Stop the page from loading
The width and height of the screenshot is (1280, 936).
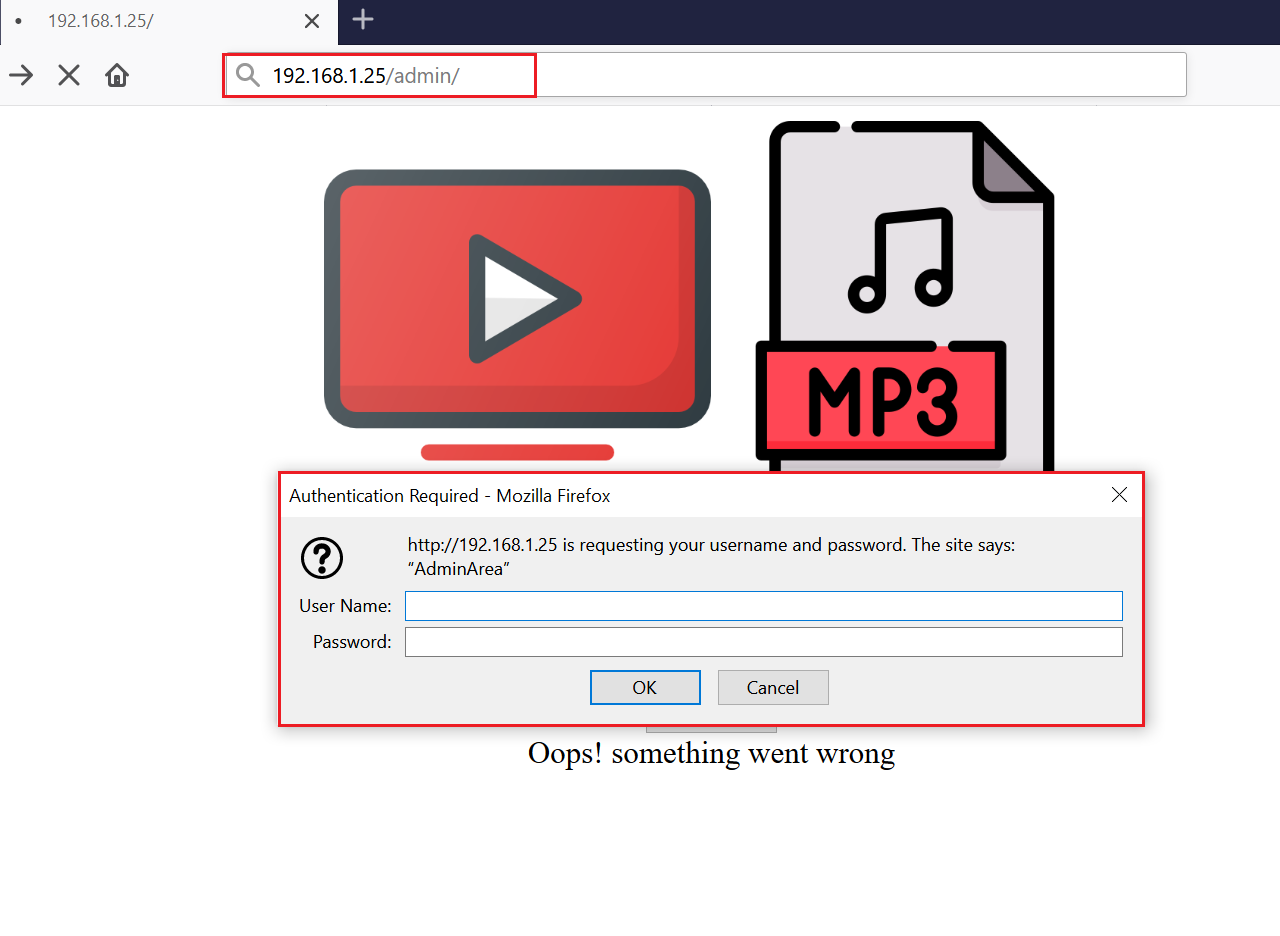pyautogui.click(x=69, y=75)
